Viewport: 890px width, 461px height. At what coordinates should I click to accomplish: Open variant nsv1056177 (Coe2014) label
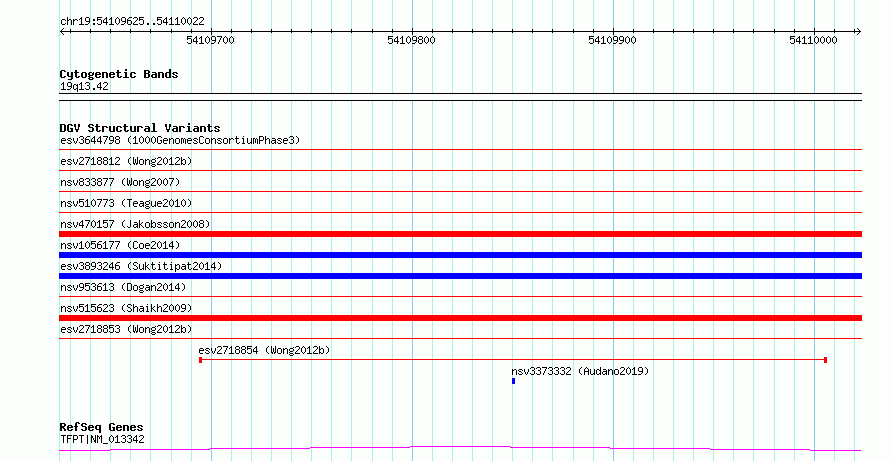tap(120, 245)
